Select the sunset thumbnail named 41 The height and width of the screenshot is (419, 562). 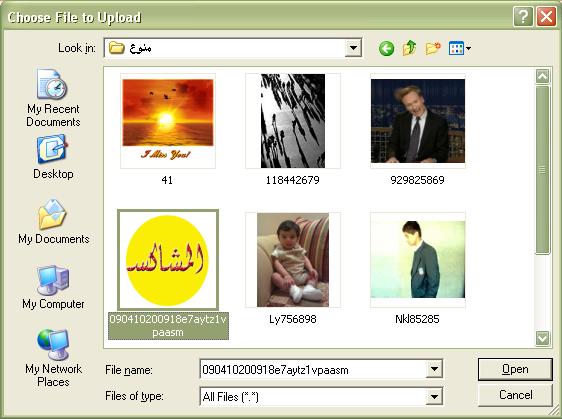click(168, 129)
